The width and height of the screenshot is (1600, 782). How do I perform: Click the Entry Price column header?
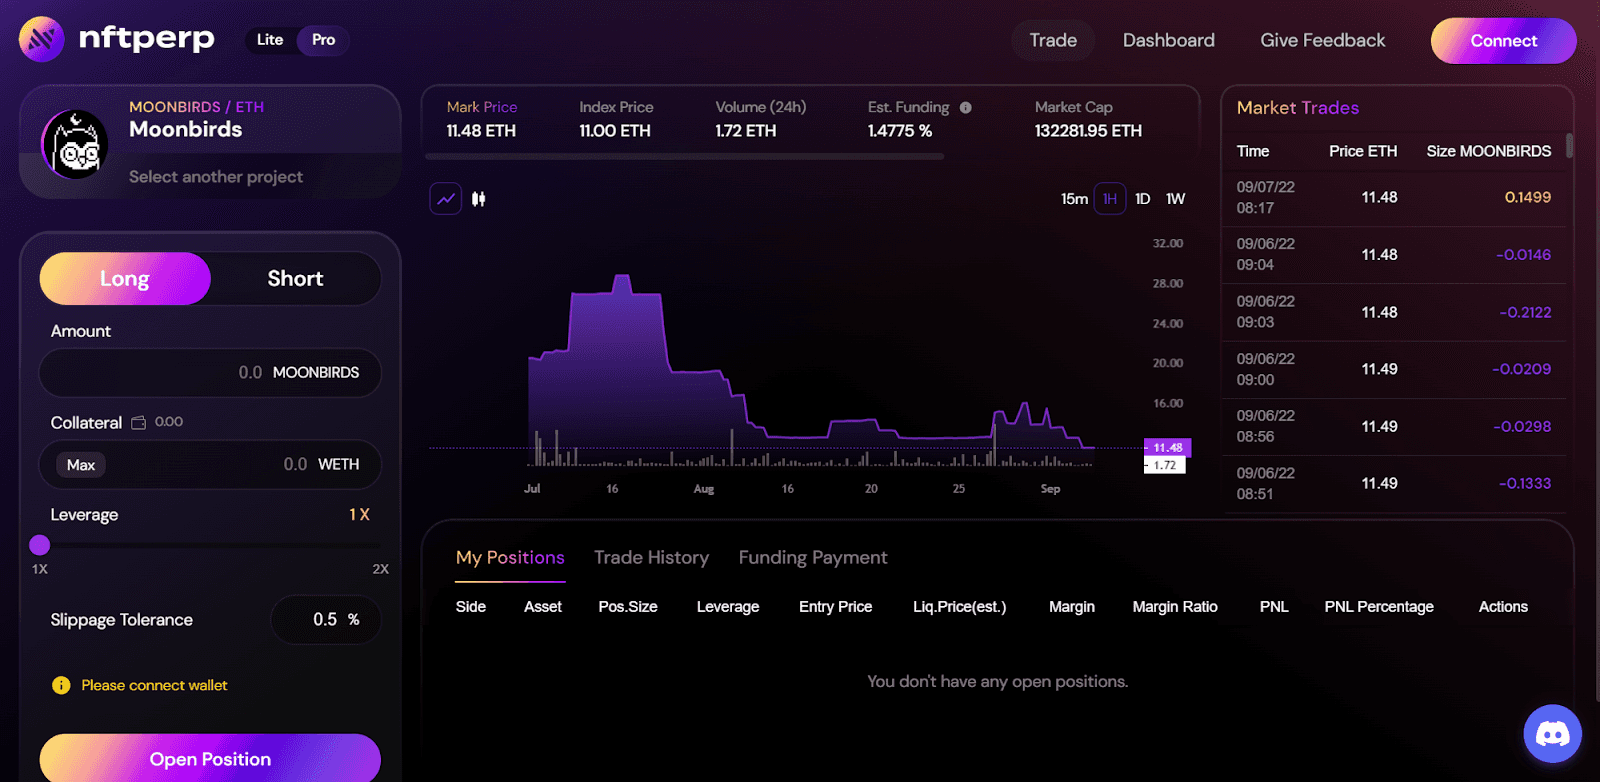[835, 607]
